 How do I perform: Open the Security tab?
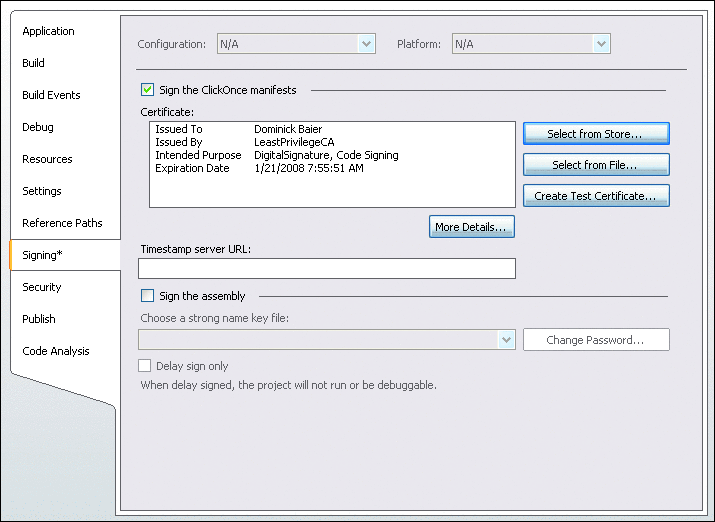41,287
